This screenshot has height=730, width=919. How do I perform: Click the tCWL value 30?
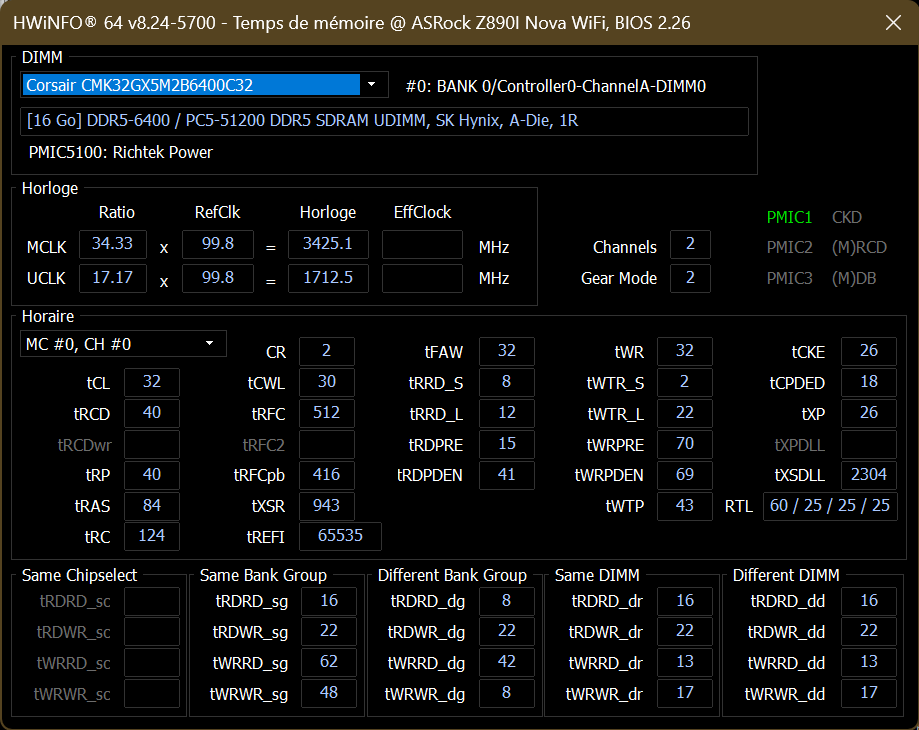point(326,382)
